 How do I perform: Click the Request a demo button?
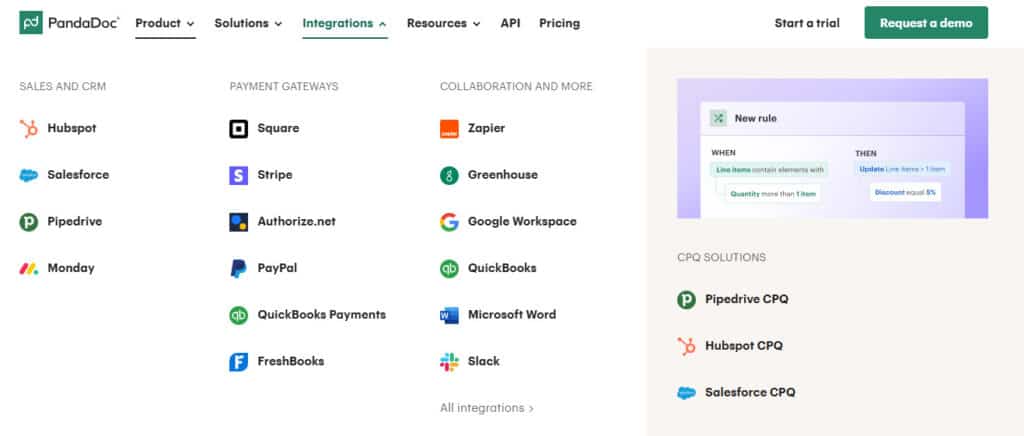tap(926, 23)
